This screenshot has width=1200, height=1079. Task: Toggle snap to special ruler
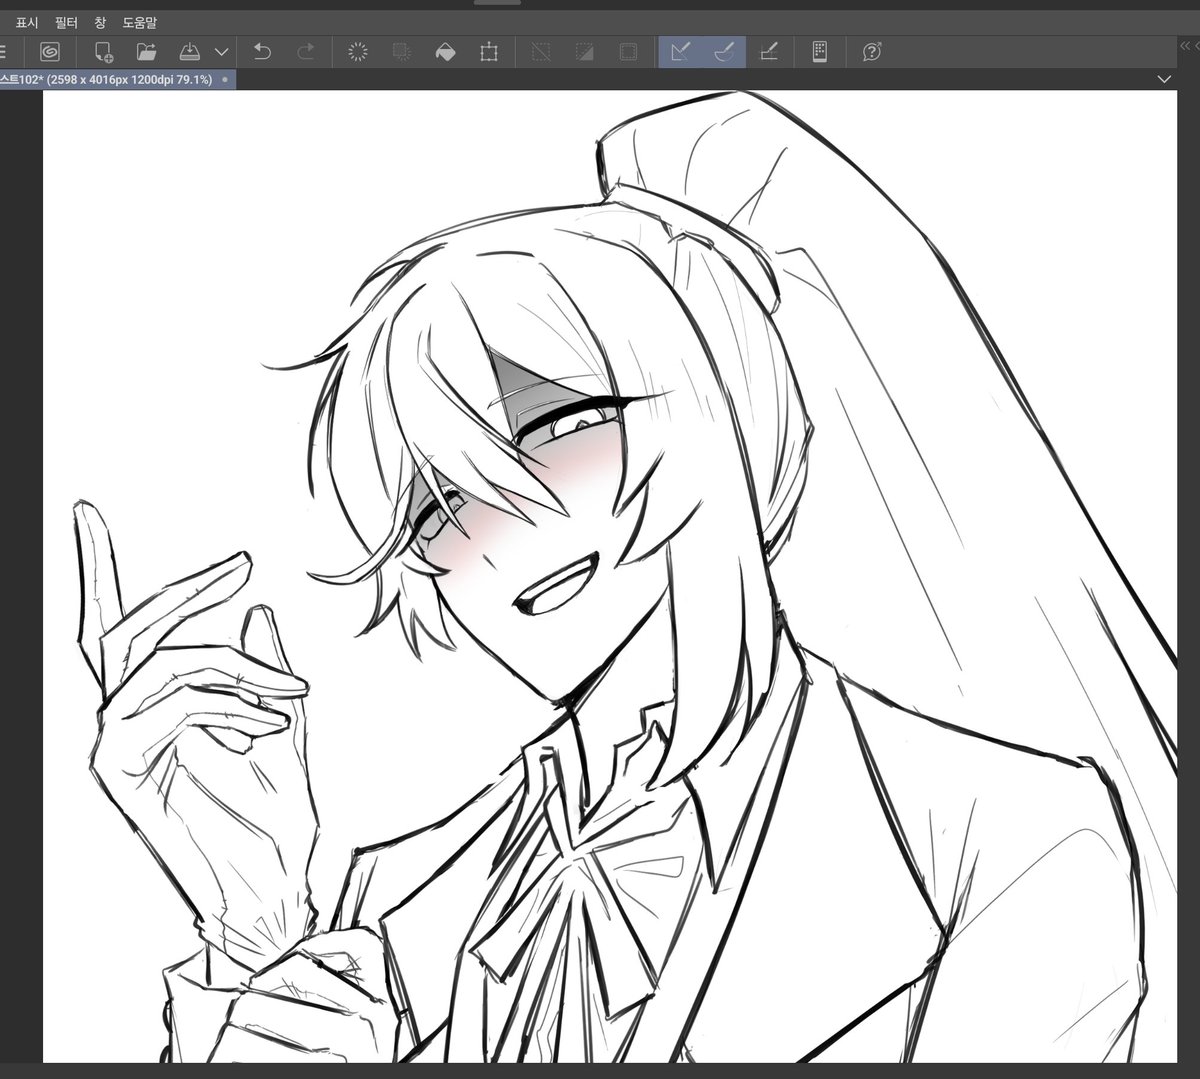pos(725,52)
